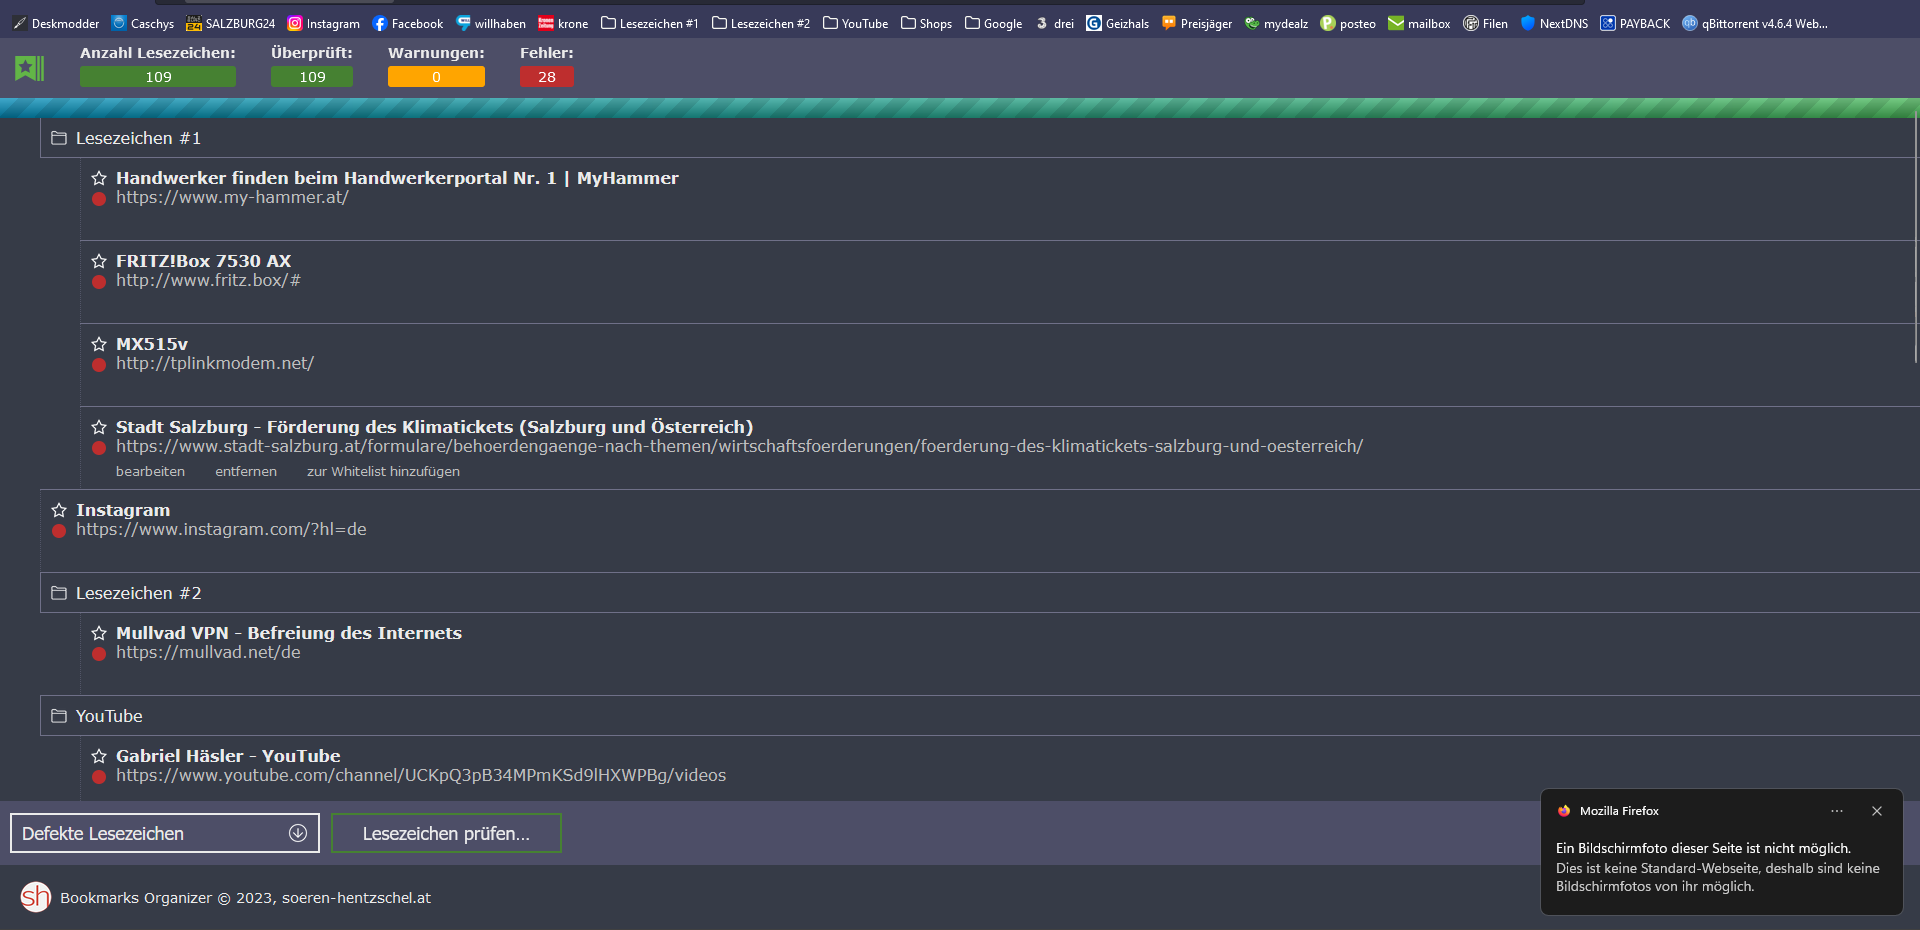Screen dimensions: 1920x930
Task: Select the Lesezeichen #2 folder row
Action: click(980, 593)
